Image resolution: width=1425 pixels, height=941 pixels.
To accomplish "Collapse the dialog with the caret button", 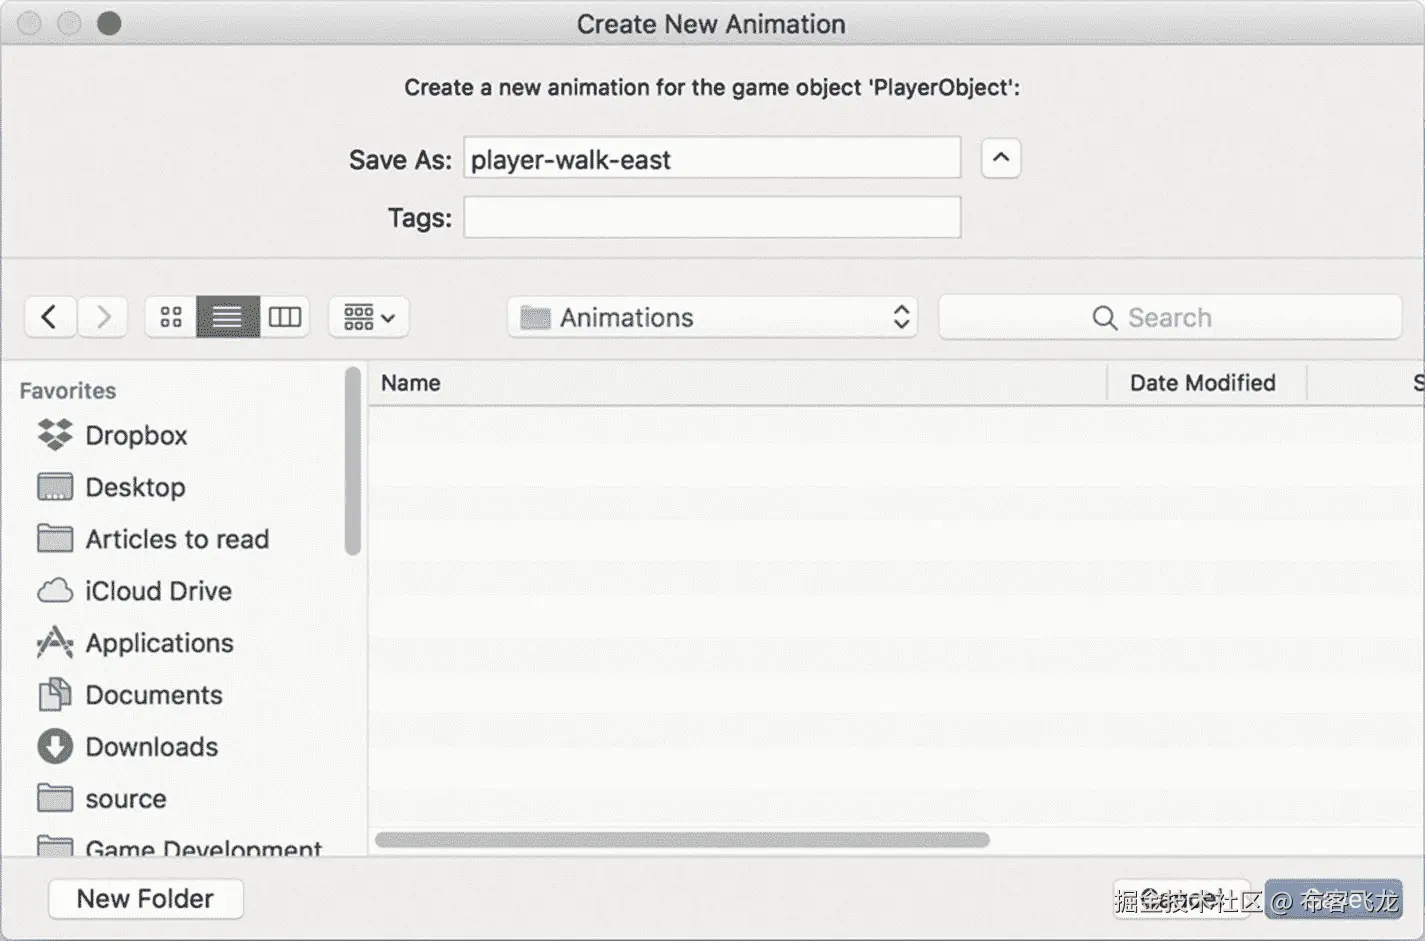I will [x=1001, y=158].
